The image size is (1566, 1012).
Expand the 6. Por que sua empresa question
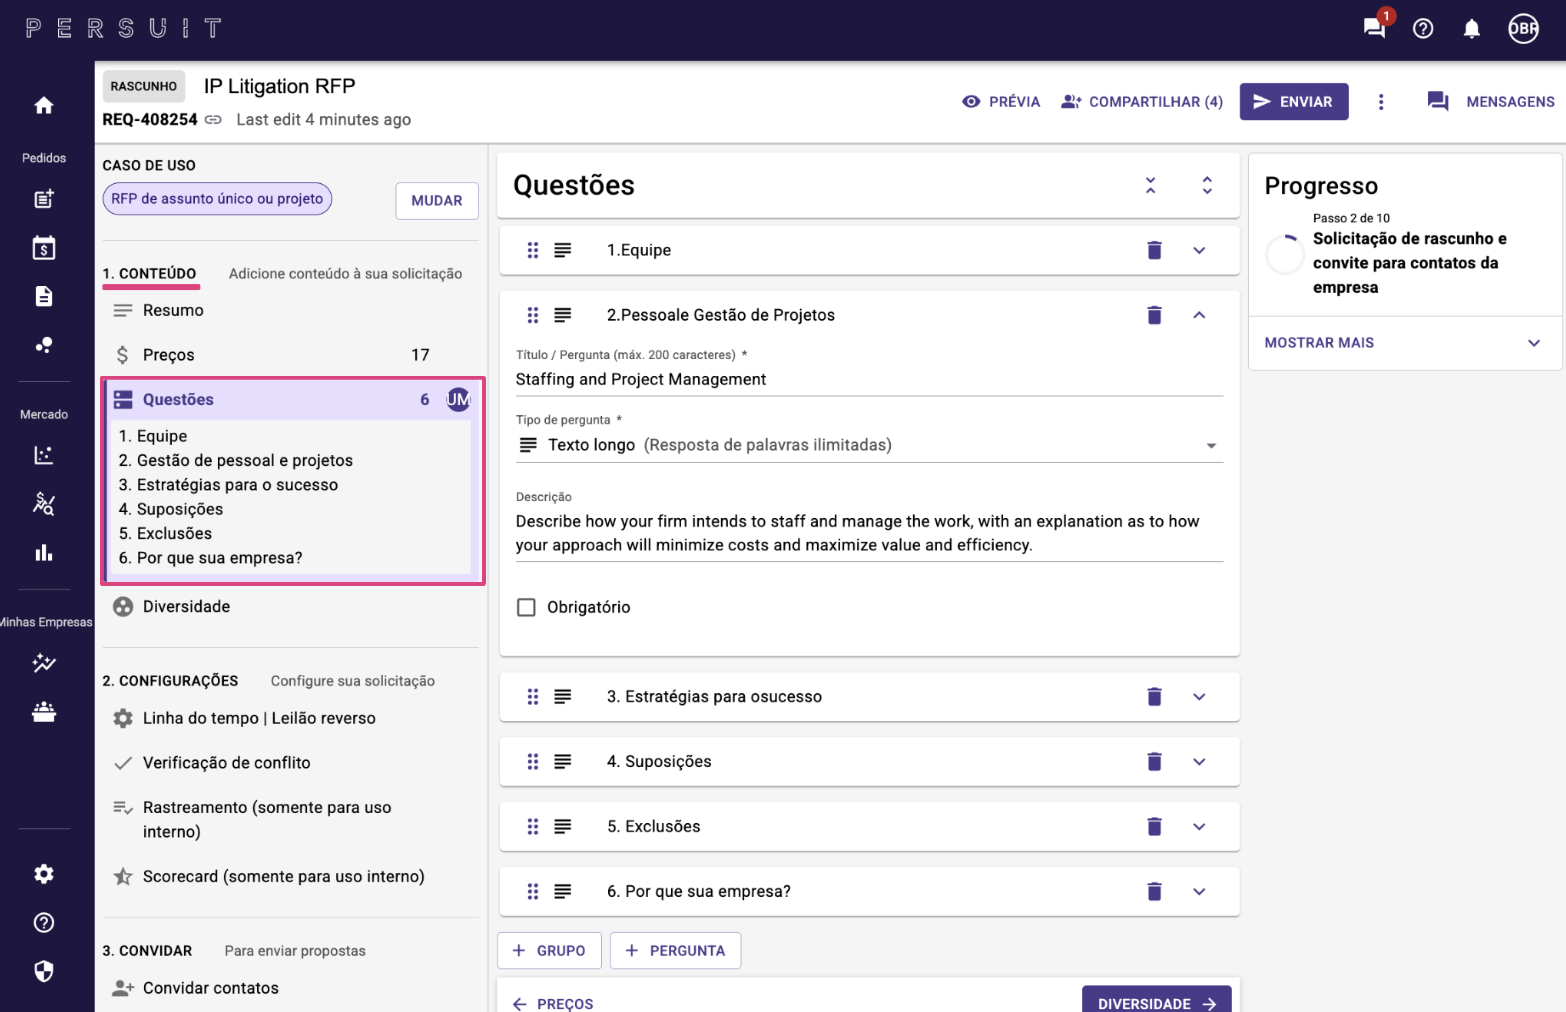point(1199,892)
